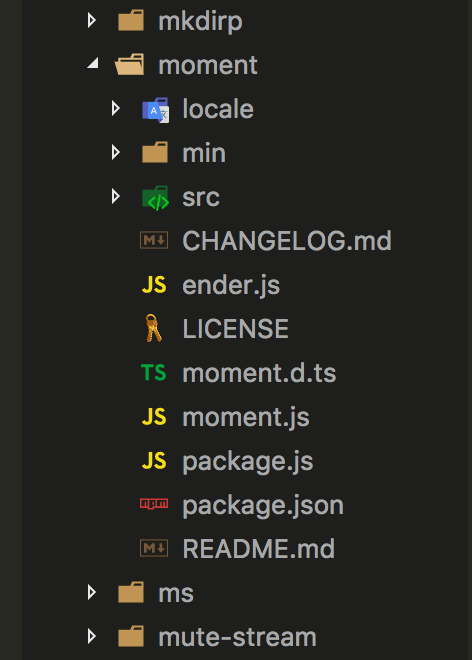Click the mute-stream folder icon
Image resolution: width=472 pixels, height=660 pixels.
pos(131,636)
